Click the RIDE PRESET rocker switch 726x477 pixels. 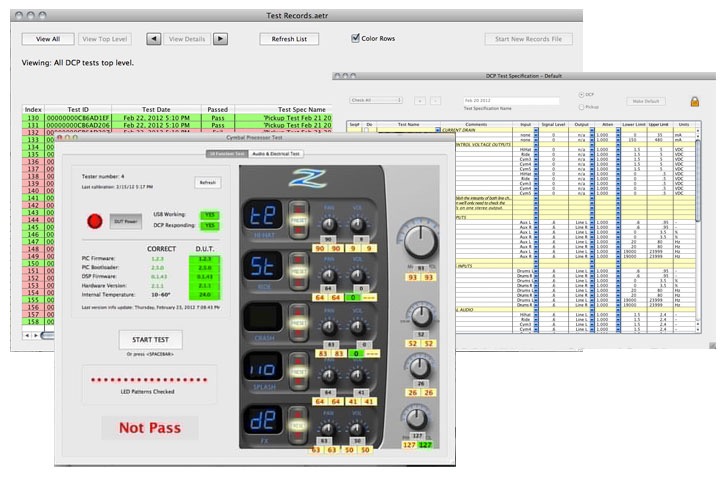(x=298, y=271)
